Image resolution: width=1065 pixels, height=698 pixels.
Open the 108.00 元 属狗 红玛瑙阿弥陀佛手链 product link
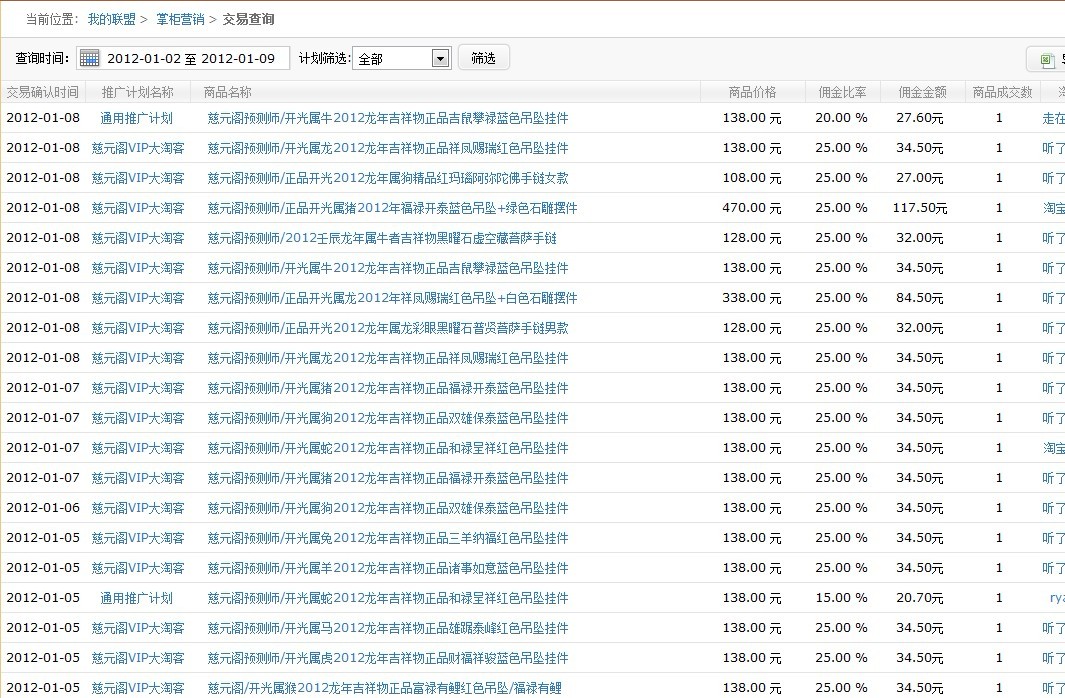[388, 178]
